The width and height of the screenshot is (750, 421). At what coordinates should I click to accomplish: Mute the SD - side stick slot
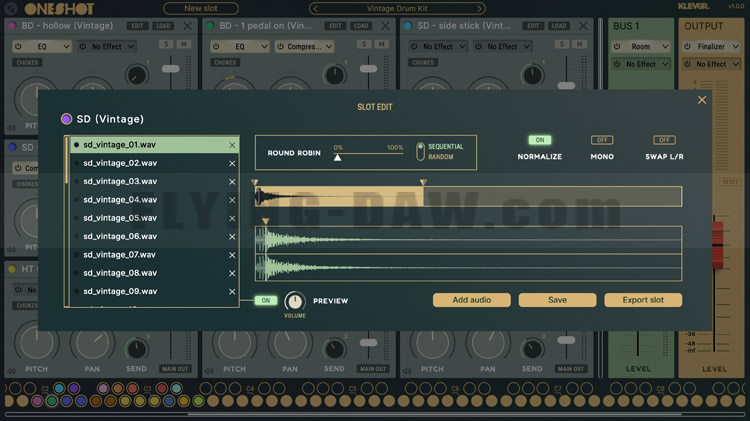[579, 44]
